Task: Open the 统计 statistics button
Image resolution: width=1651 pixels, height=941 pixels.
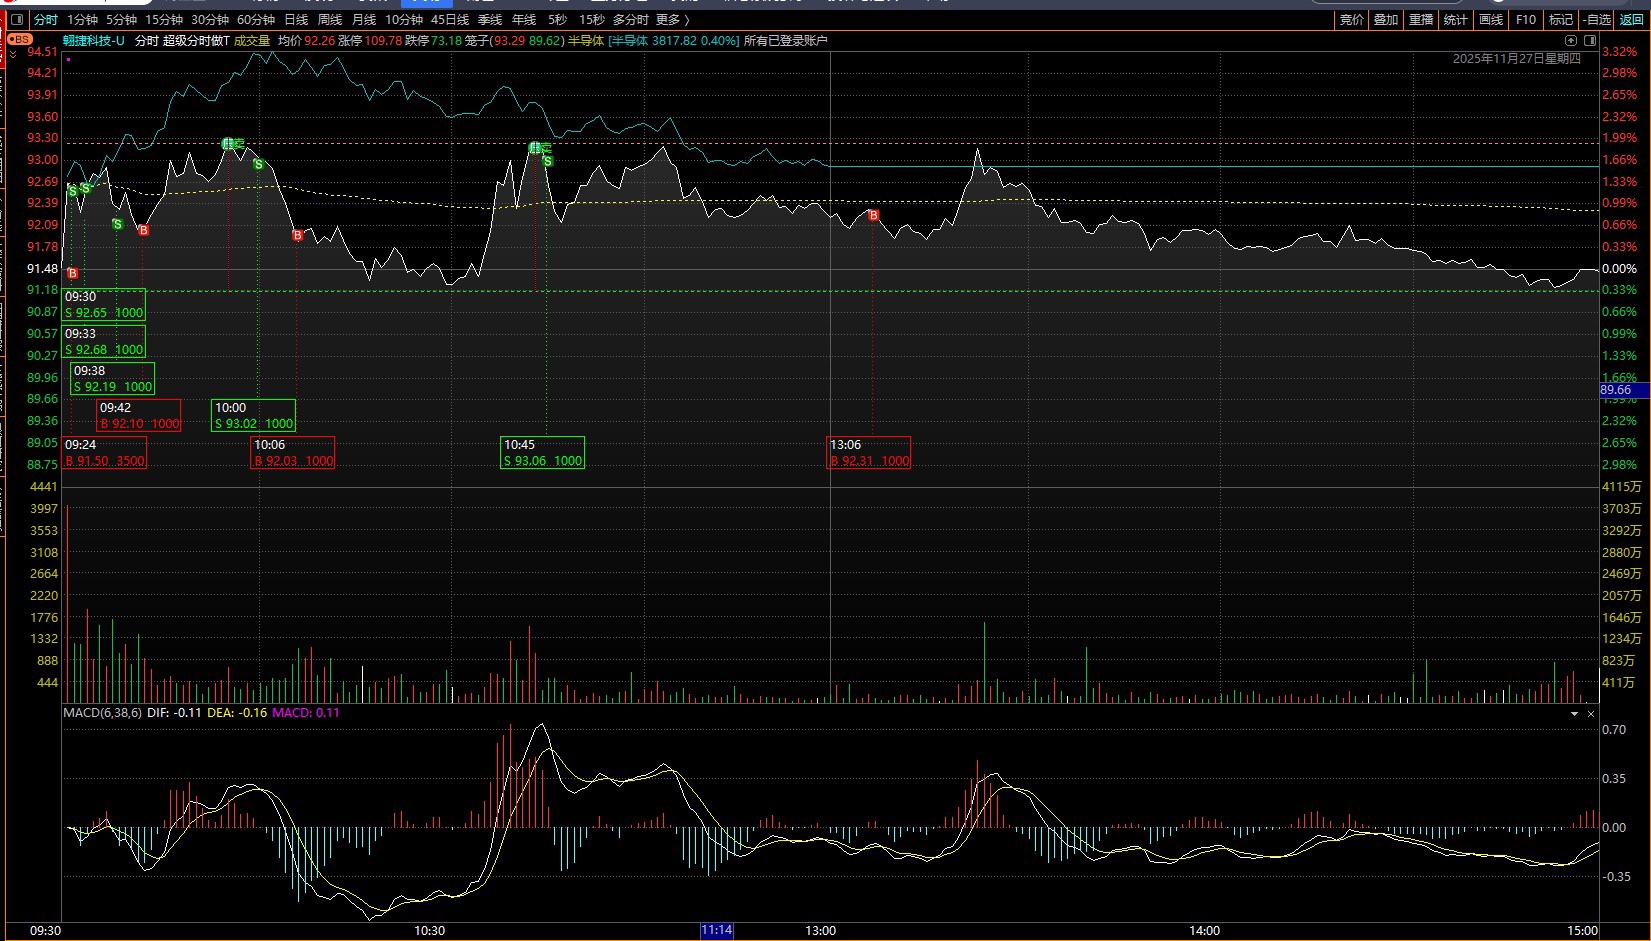Action: (1456, 20)
